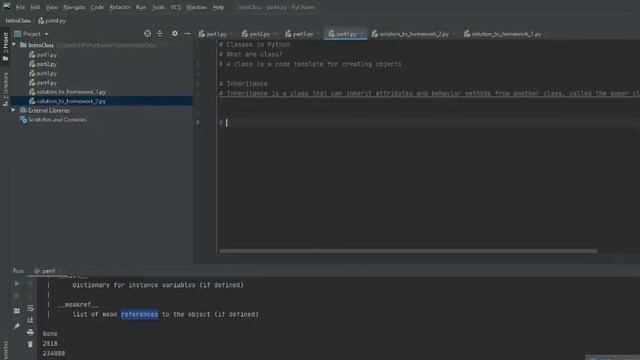Select part2.py in the project tree
The image size is (640, 360).
(x=43, y=64)
